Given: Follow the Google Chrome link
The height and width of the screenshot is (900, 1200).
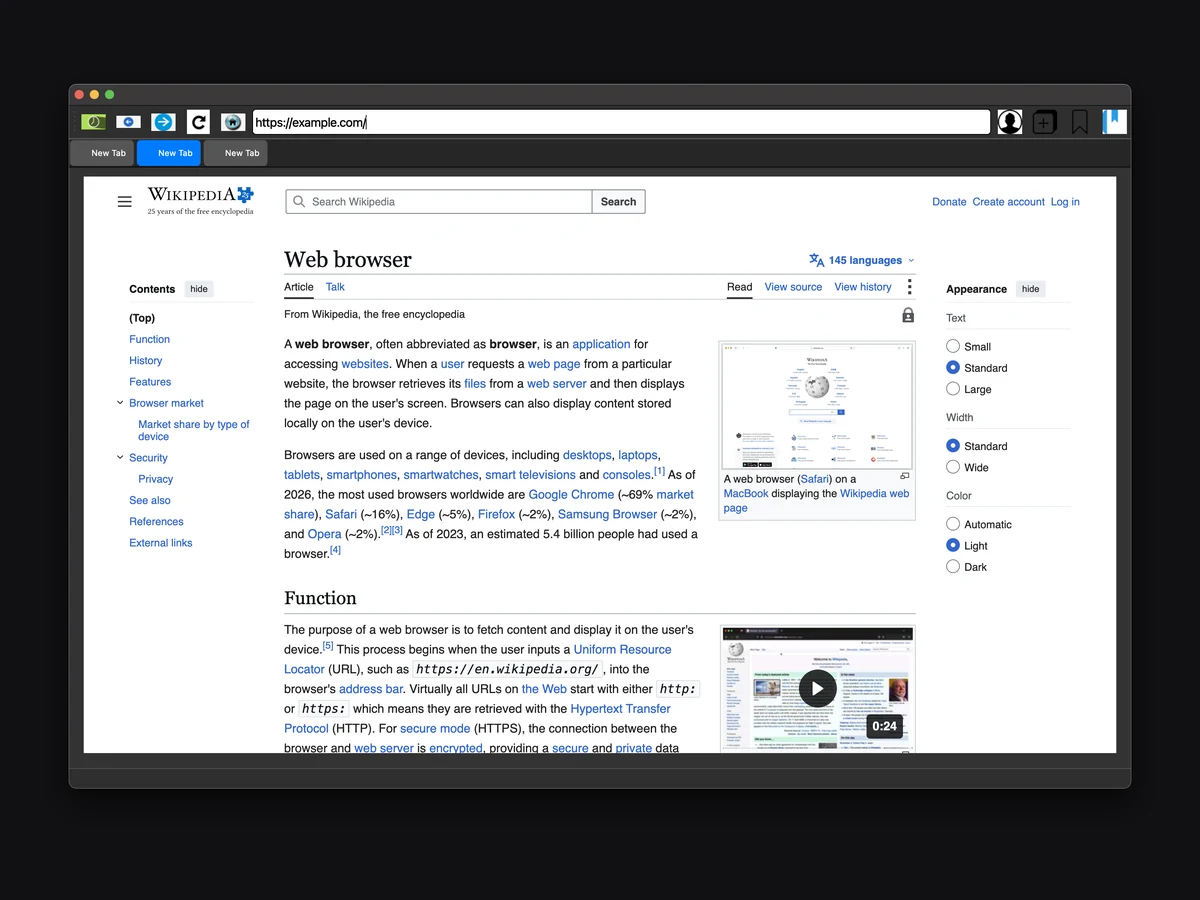Looking at the screenshot, I should [x=571, y=494].
